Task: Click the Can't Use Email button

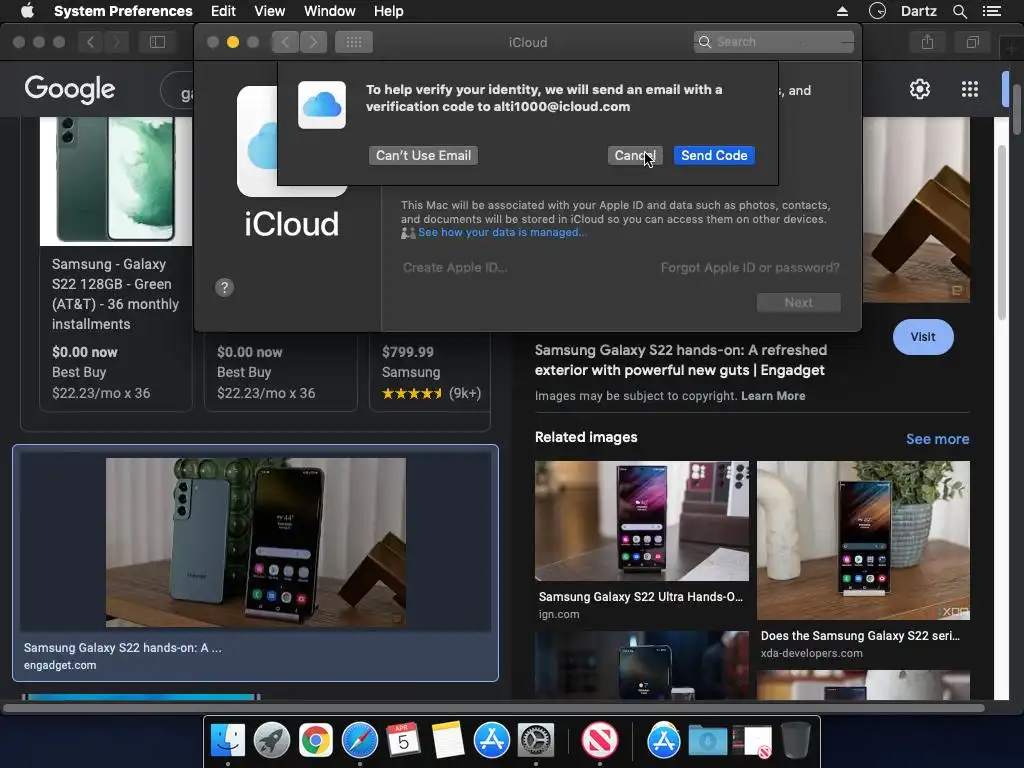Action: click(423, 155)
